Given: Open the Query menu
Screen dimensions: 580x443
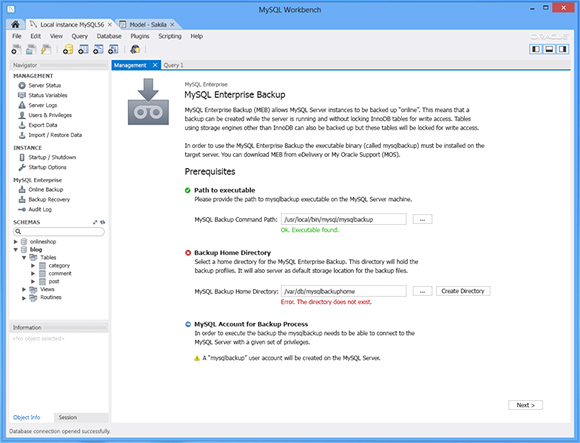Looking at the screenshot, I should click(x=80, y=36).
